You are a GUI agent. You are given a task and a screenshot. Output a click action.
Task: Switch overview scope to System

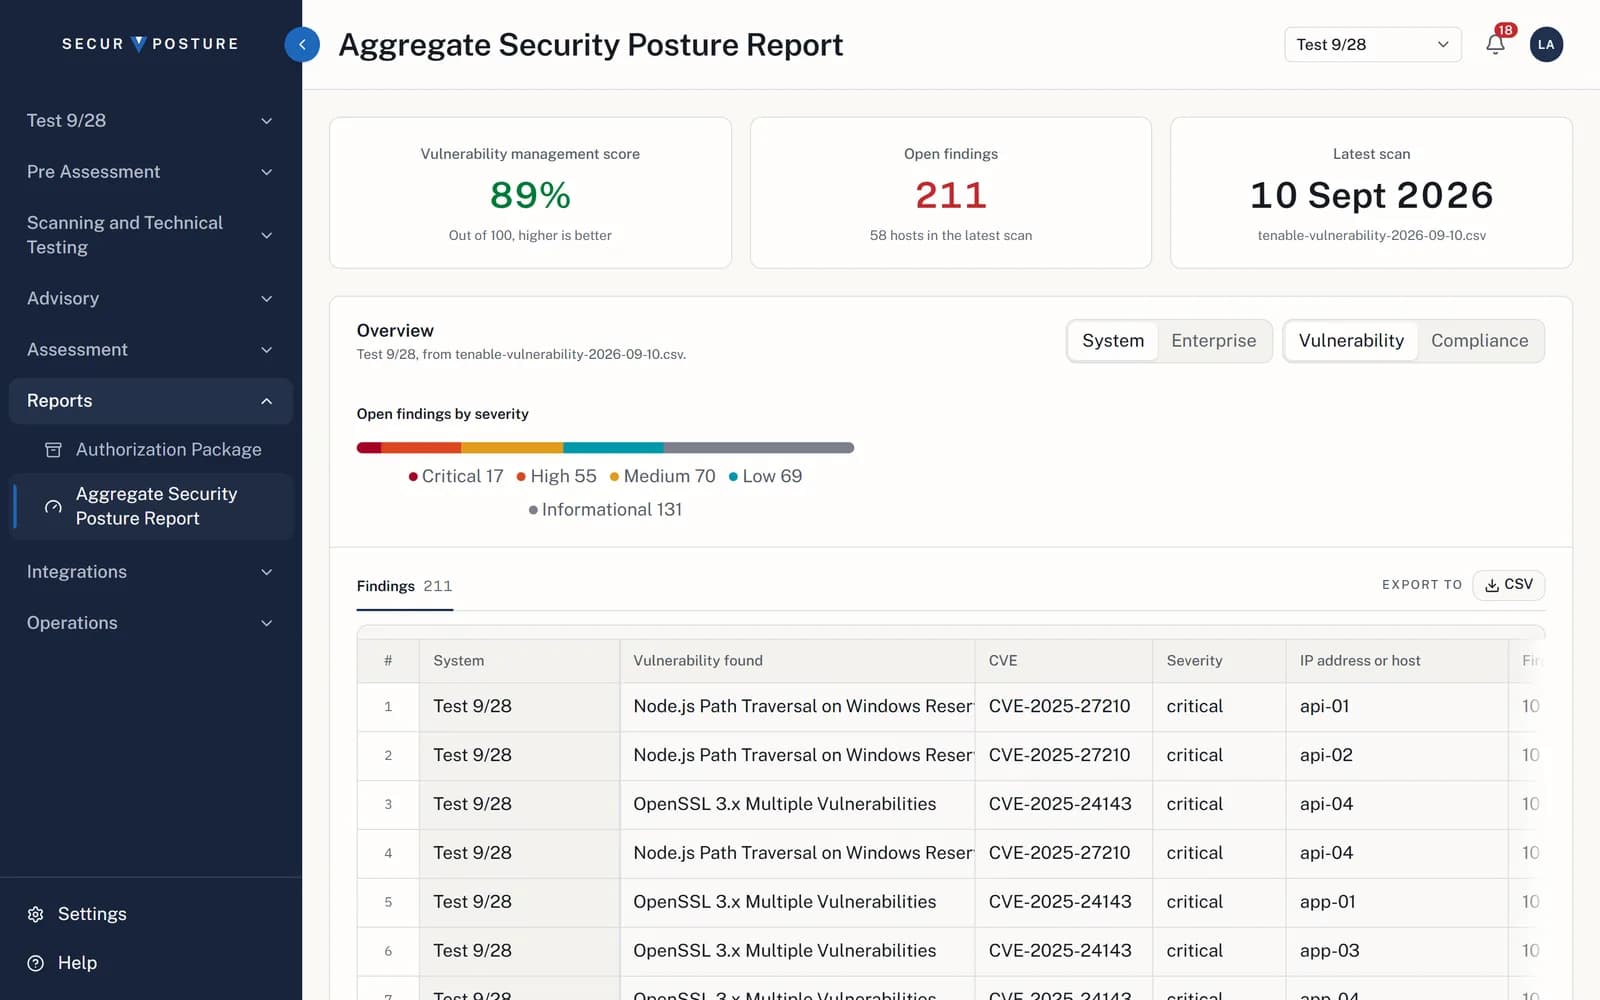pyautogui.click(x=1113, y=341)
